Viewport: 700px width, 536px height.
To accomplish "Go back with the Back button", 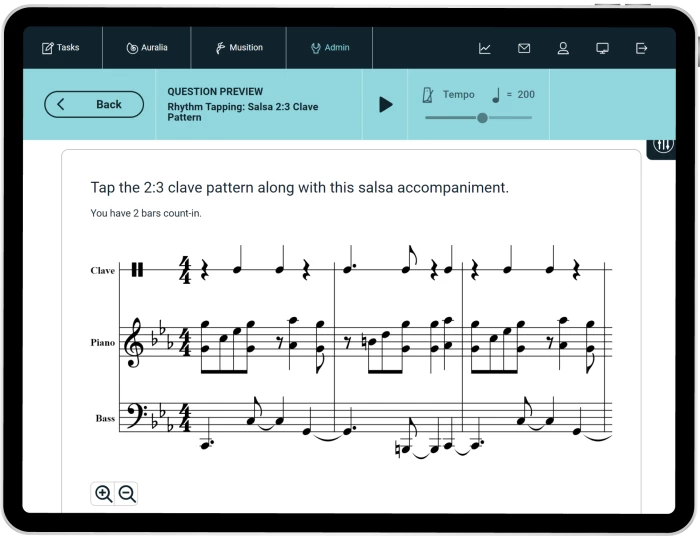I will pyautogui.click(x=94, y=104).
